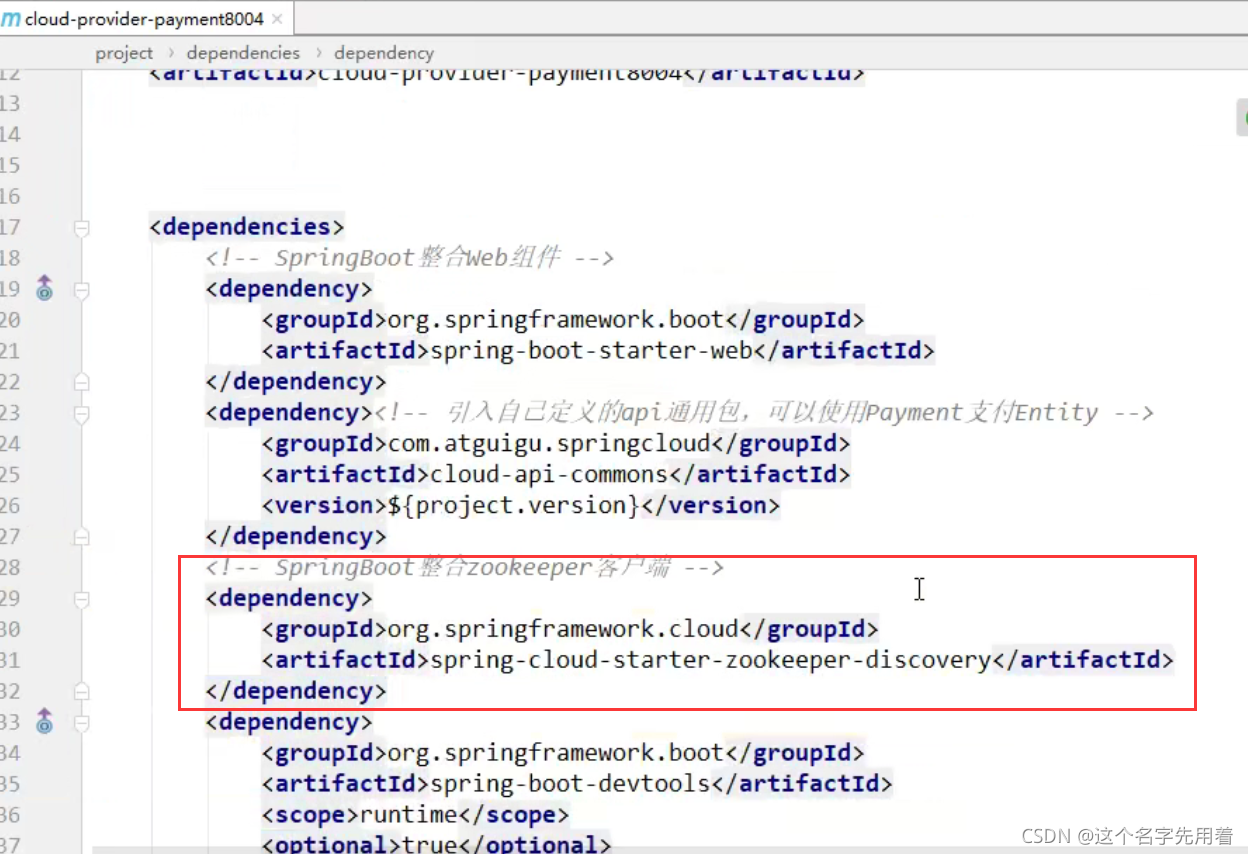
Task: Click 'spring-cloud-starter-zookeeper-discovery' artifactId value
Action: pyautogui.click(x=709, y=660)
